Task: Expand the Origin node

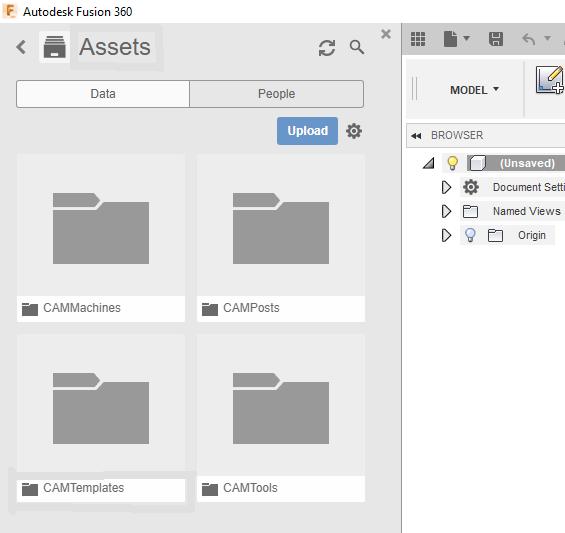Action: tap(446, 235)
